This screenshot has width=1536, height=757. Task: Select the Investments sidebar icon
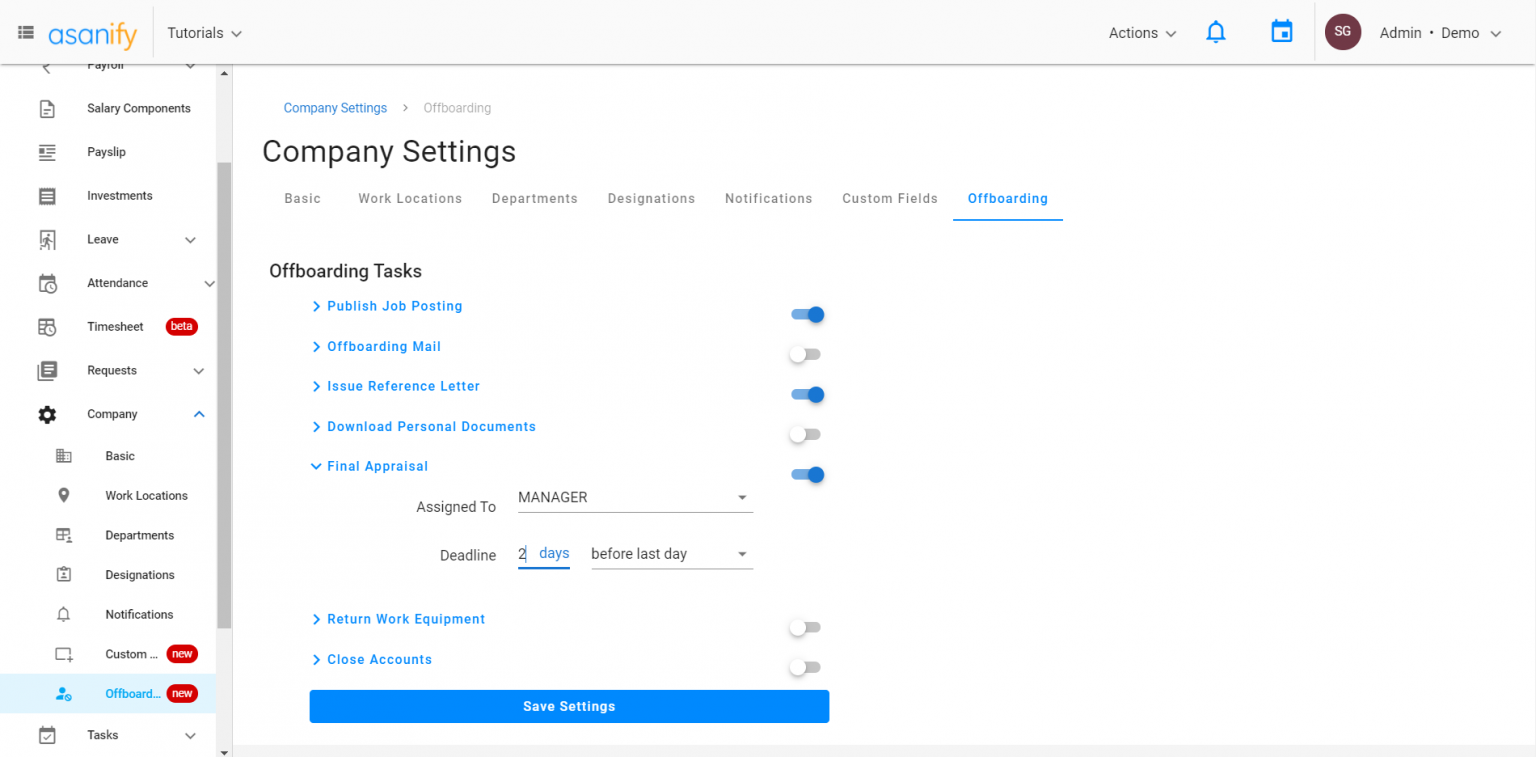47,195
